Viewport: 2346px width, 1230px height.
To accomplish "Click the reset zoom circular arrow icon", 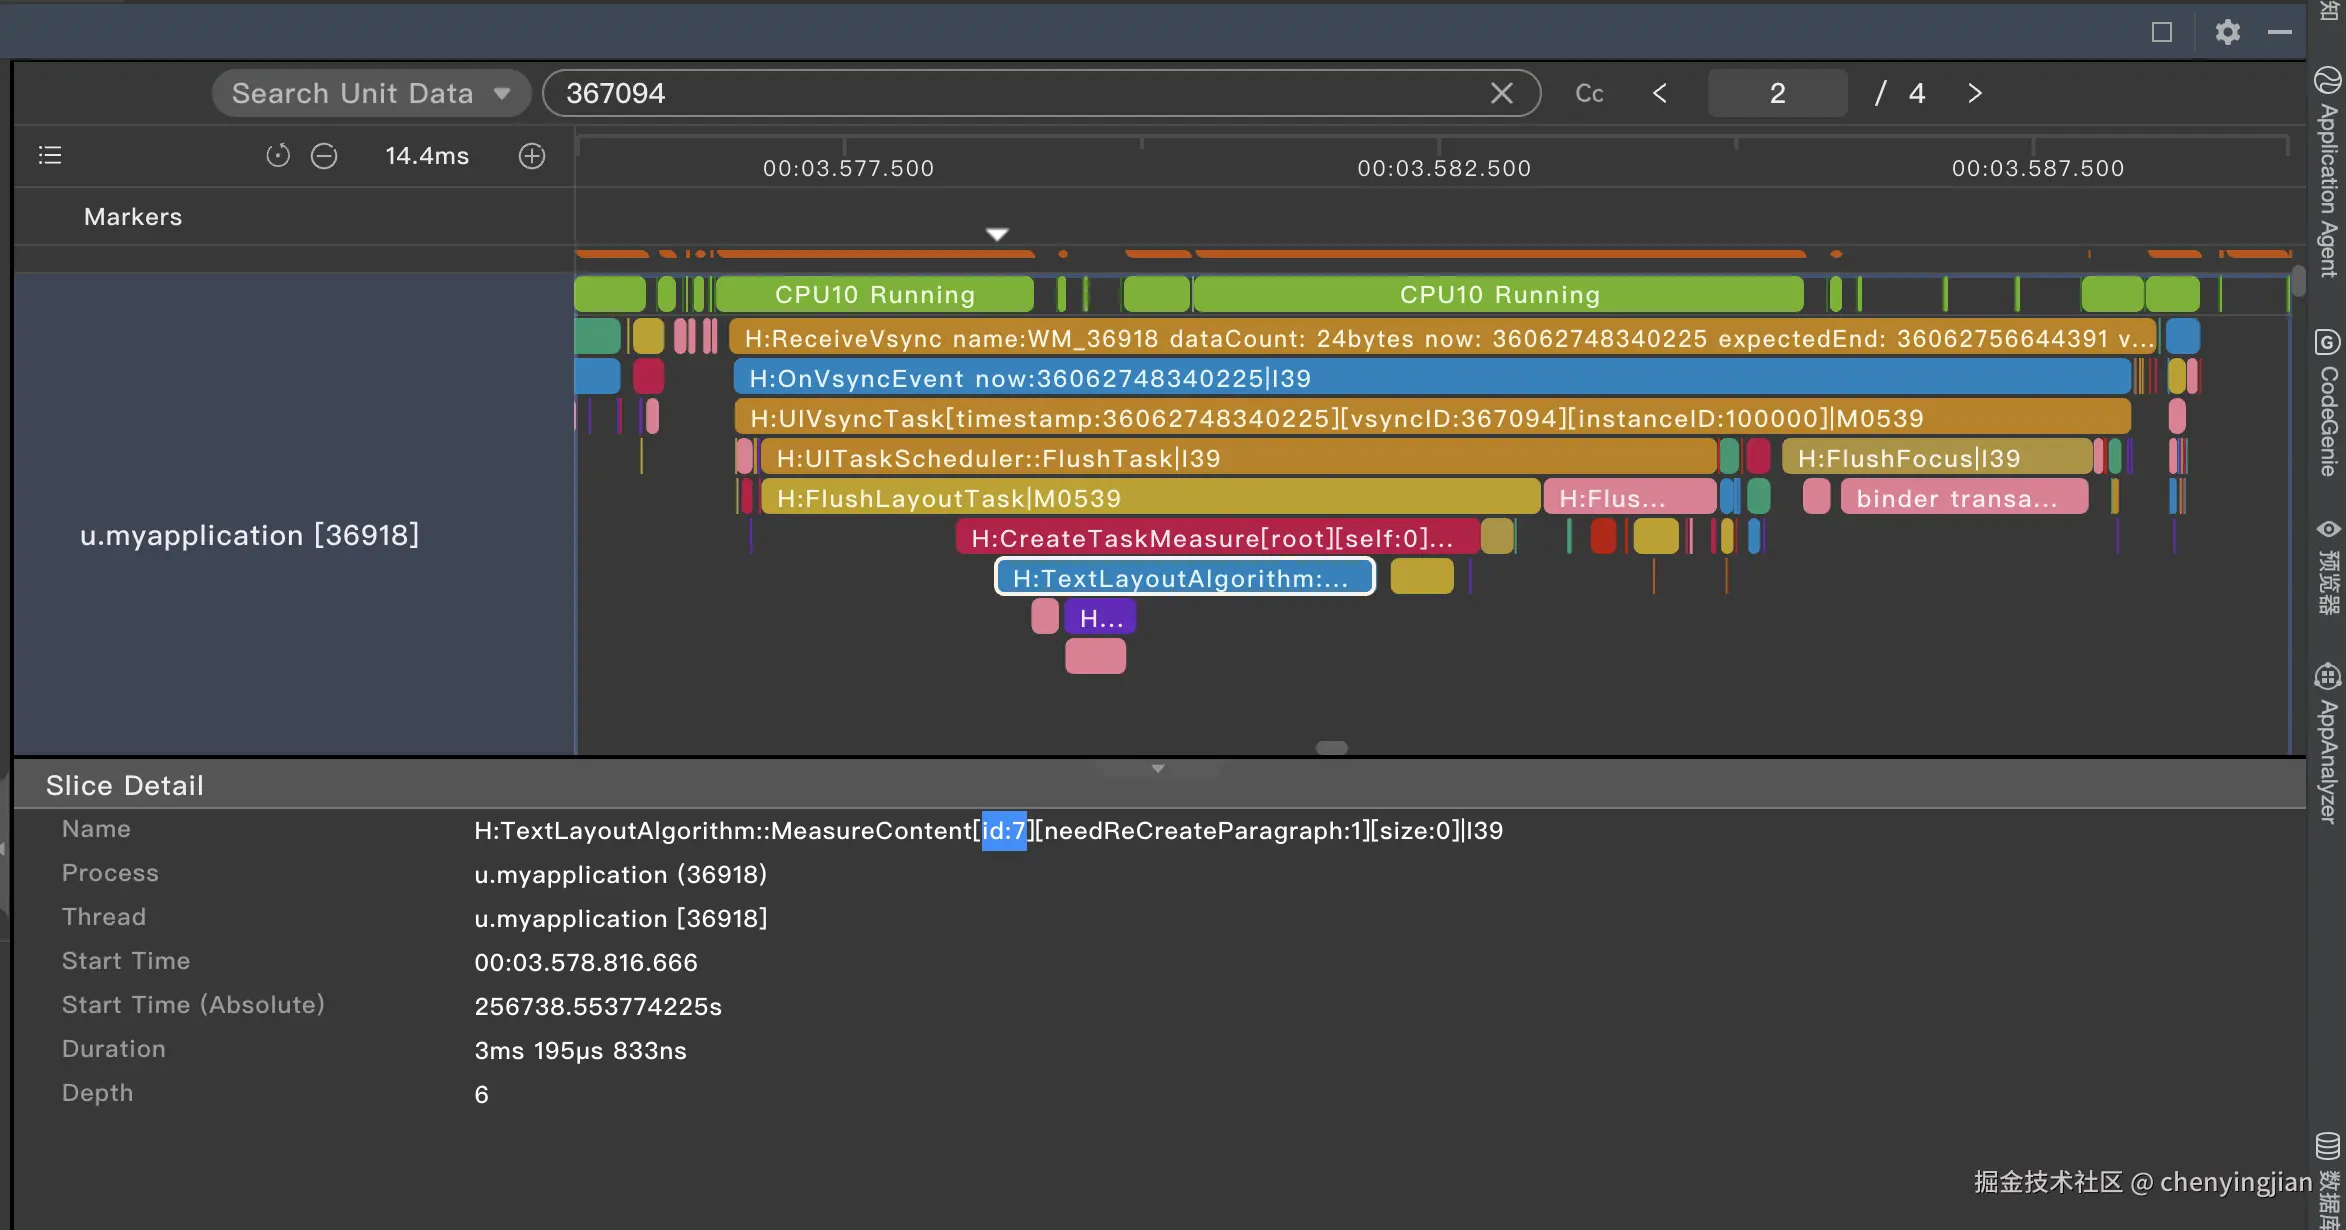I will coord(278,156).
